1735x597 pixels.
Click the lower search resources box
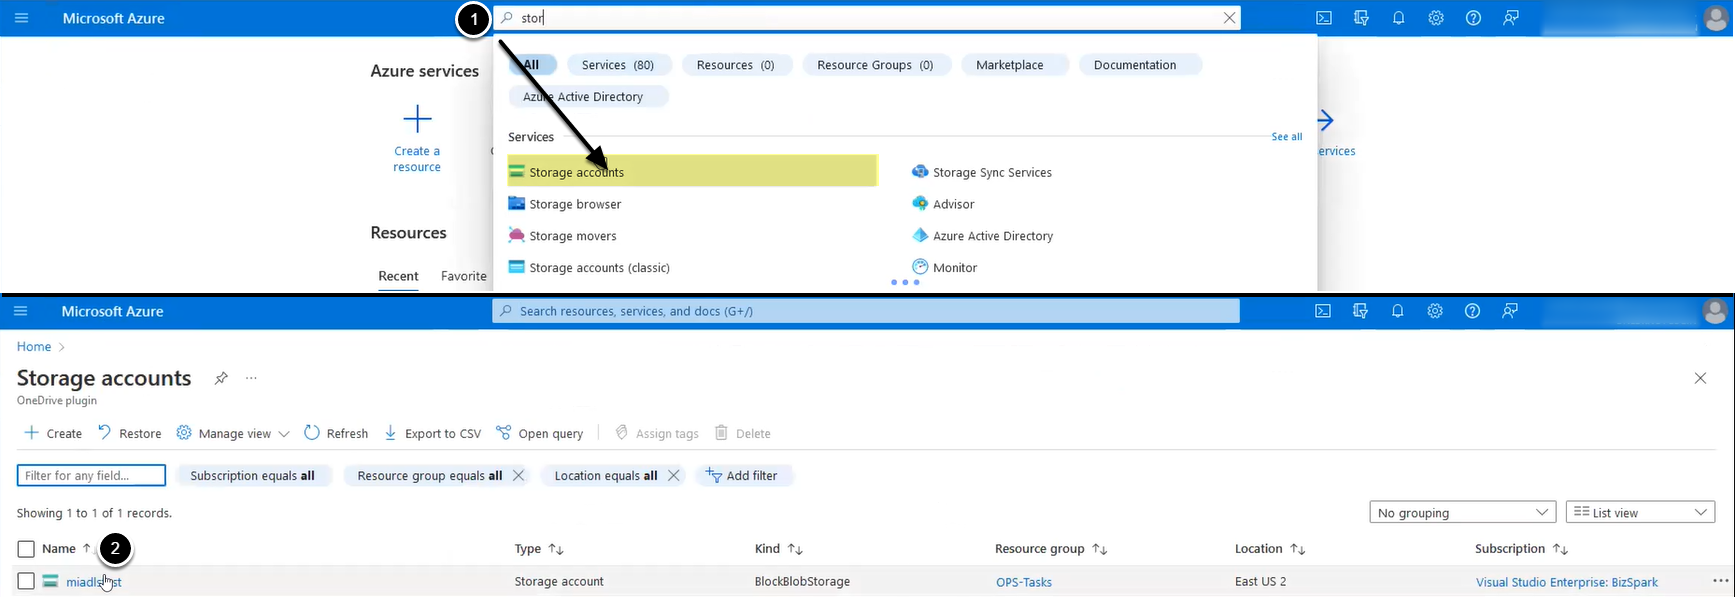(x=866, y=311)
